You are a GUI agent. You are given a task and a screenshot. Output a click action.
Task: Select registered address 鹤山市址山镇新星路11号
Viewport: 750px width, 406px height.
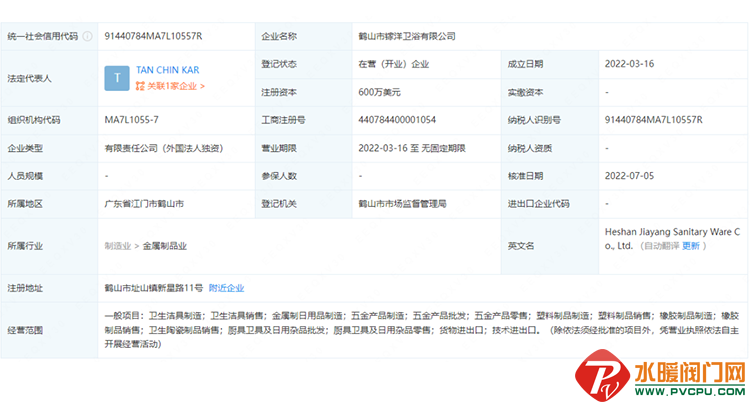tap(154, 288)
